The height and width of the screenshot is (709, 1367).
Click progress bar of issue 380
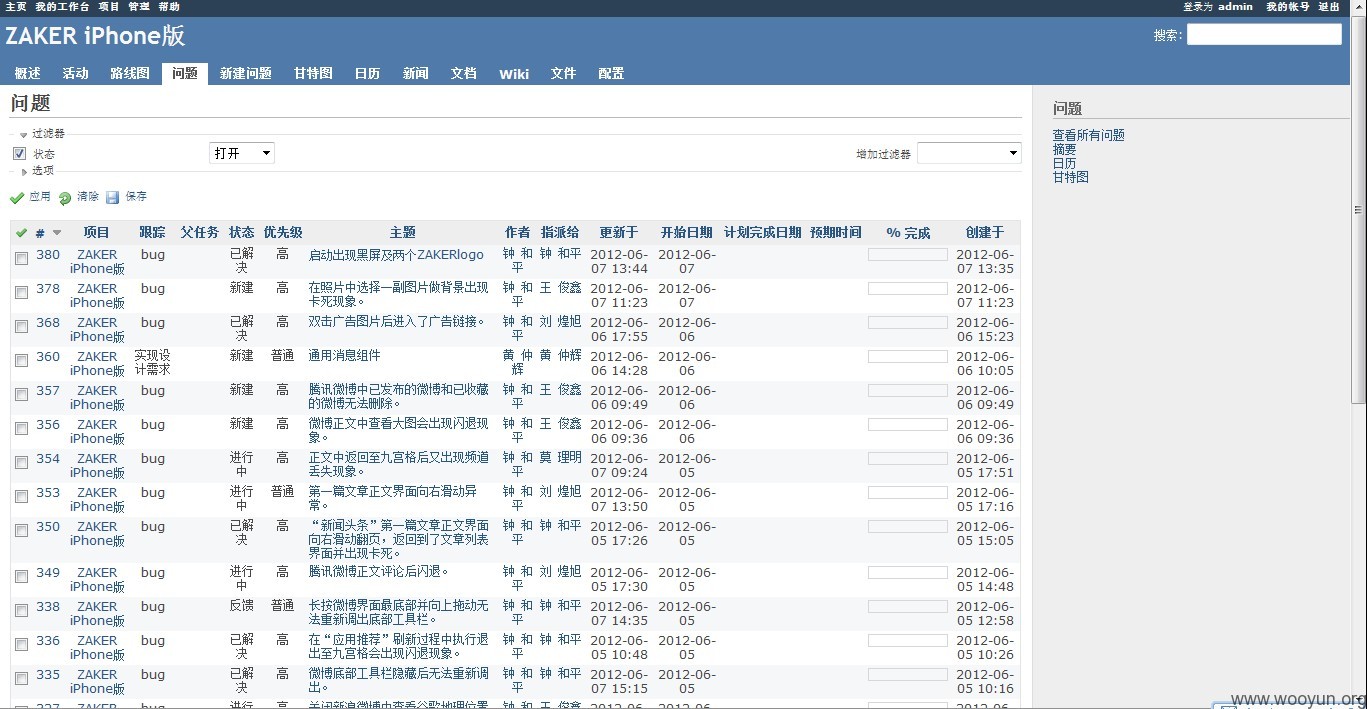(x=907, y=255)
